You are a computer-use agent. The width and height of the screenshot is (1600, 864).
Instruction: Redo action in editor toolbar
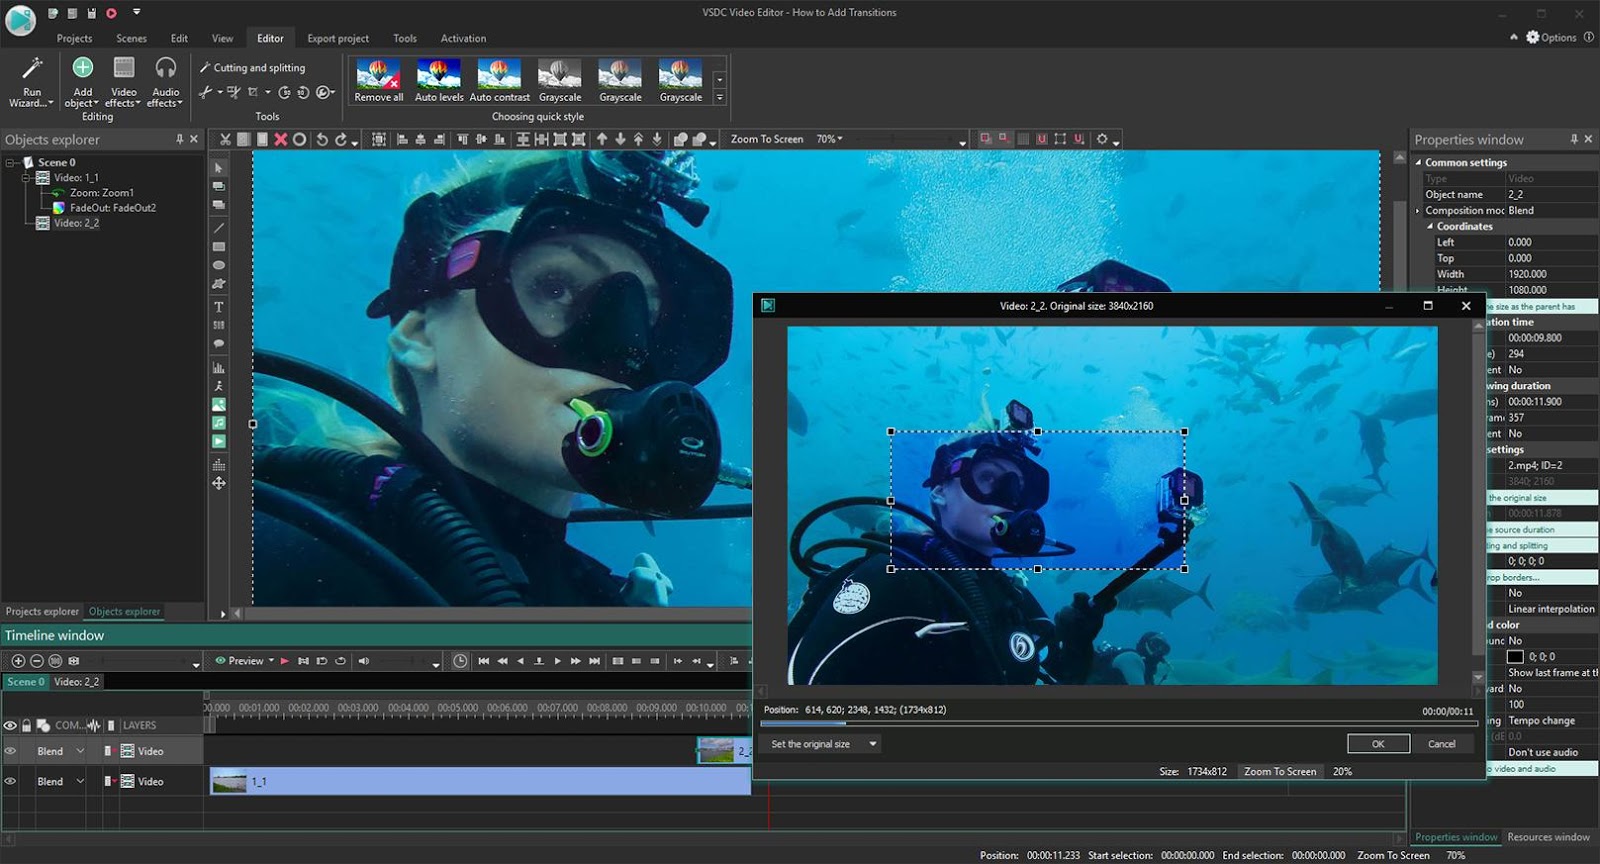click(341, 139)
